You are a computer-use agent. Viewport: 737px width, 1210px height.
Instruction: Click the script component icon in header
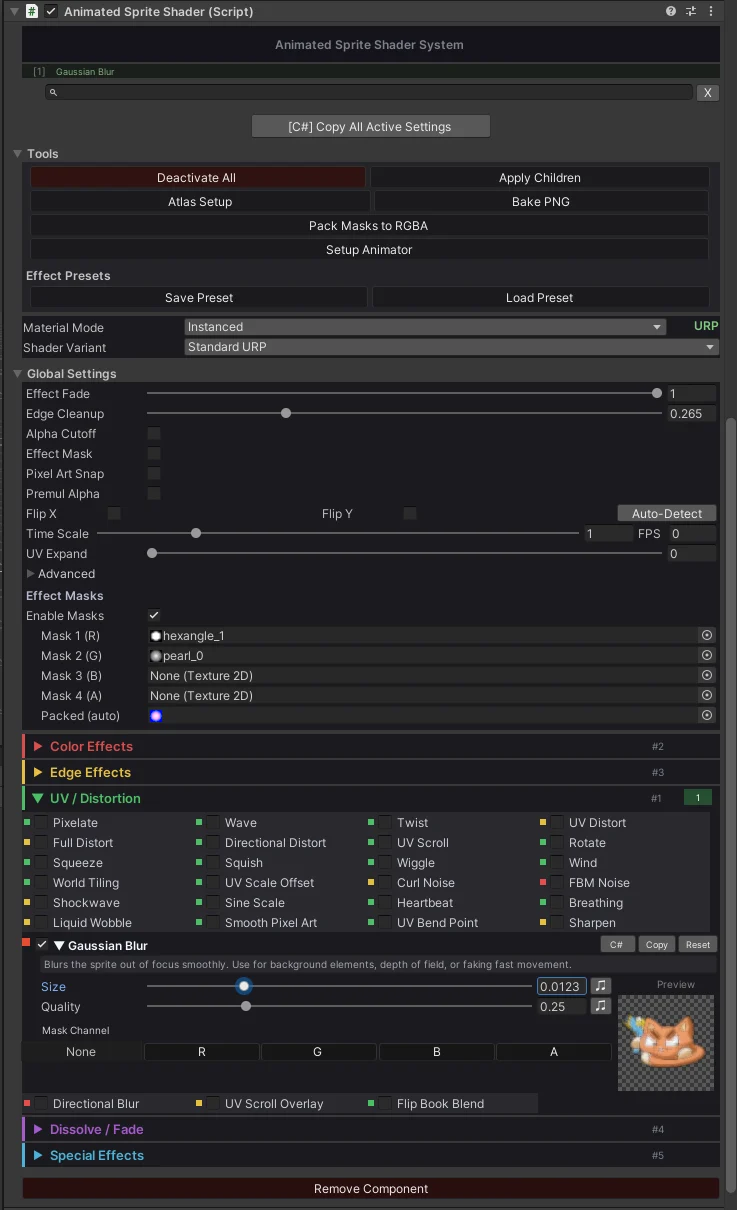tap(32, 11)
